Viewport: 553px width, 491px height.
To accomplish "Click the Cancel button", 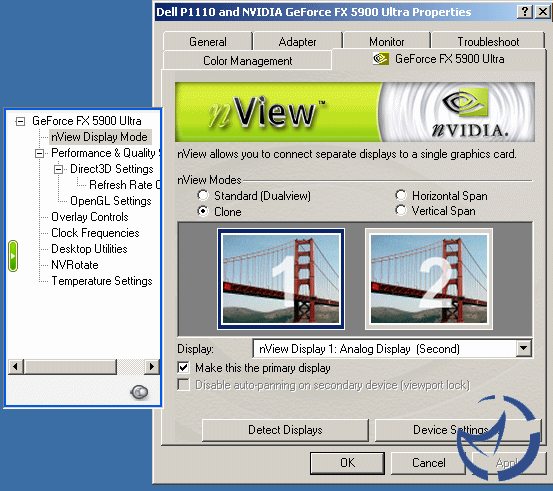I will pyautogui.click(x=429, y=463).
